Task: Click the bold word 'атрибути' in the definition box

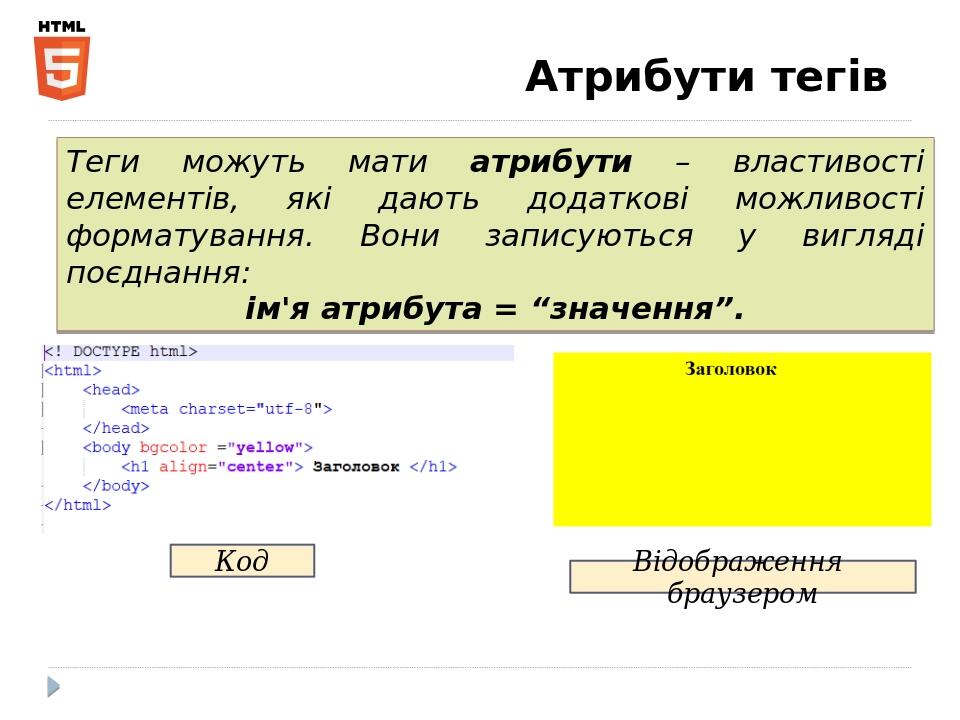Action: pos(550,162)
